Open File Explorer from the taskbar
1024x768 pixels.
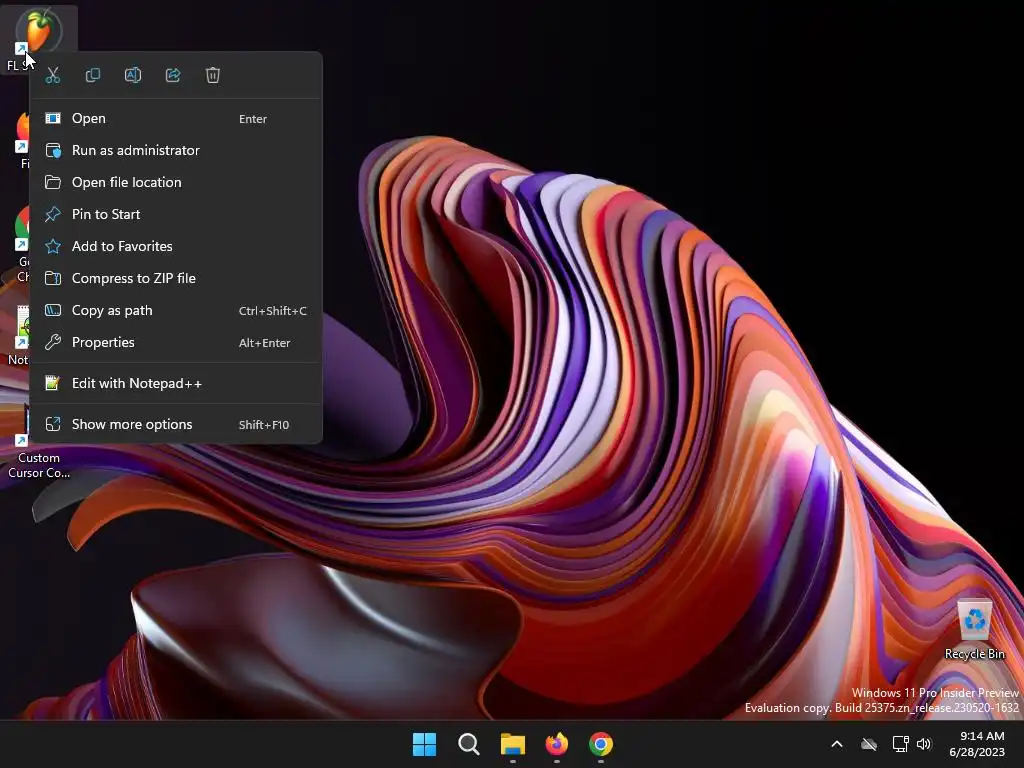click(513, 744)
